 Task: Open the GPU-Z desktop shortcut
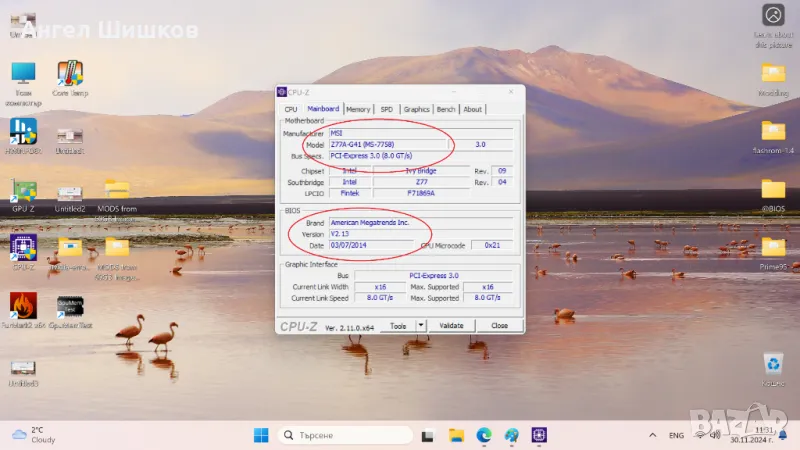point(23,192)
